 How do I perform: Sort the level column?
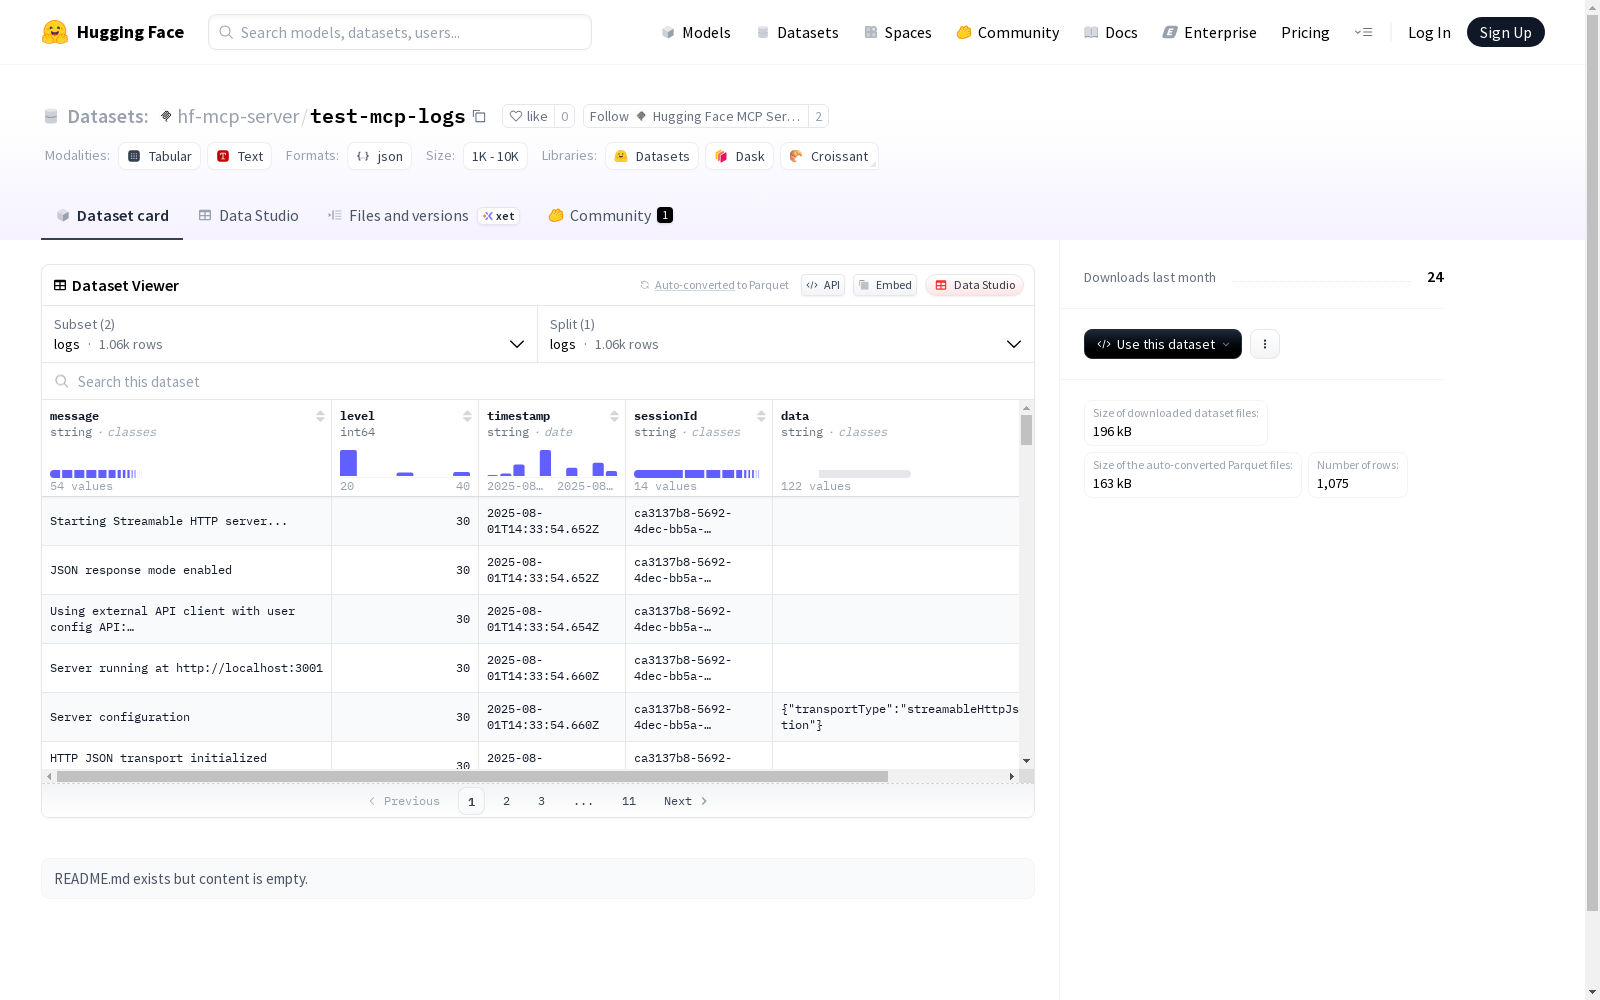click(467, 416)
